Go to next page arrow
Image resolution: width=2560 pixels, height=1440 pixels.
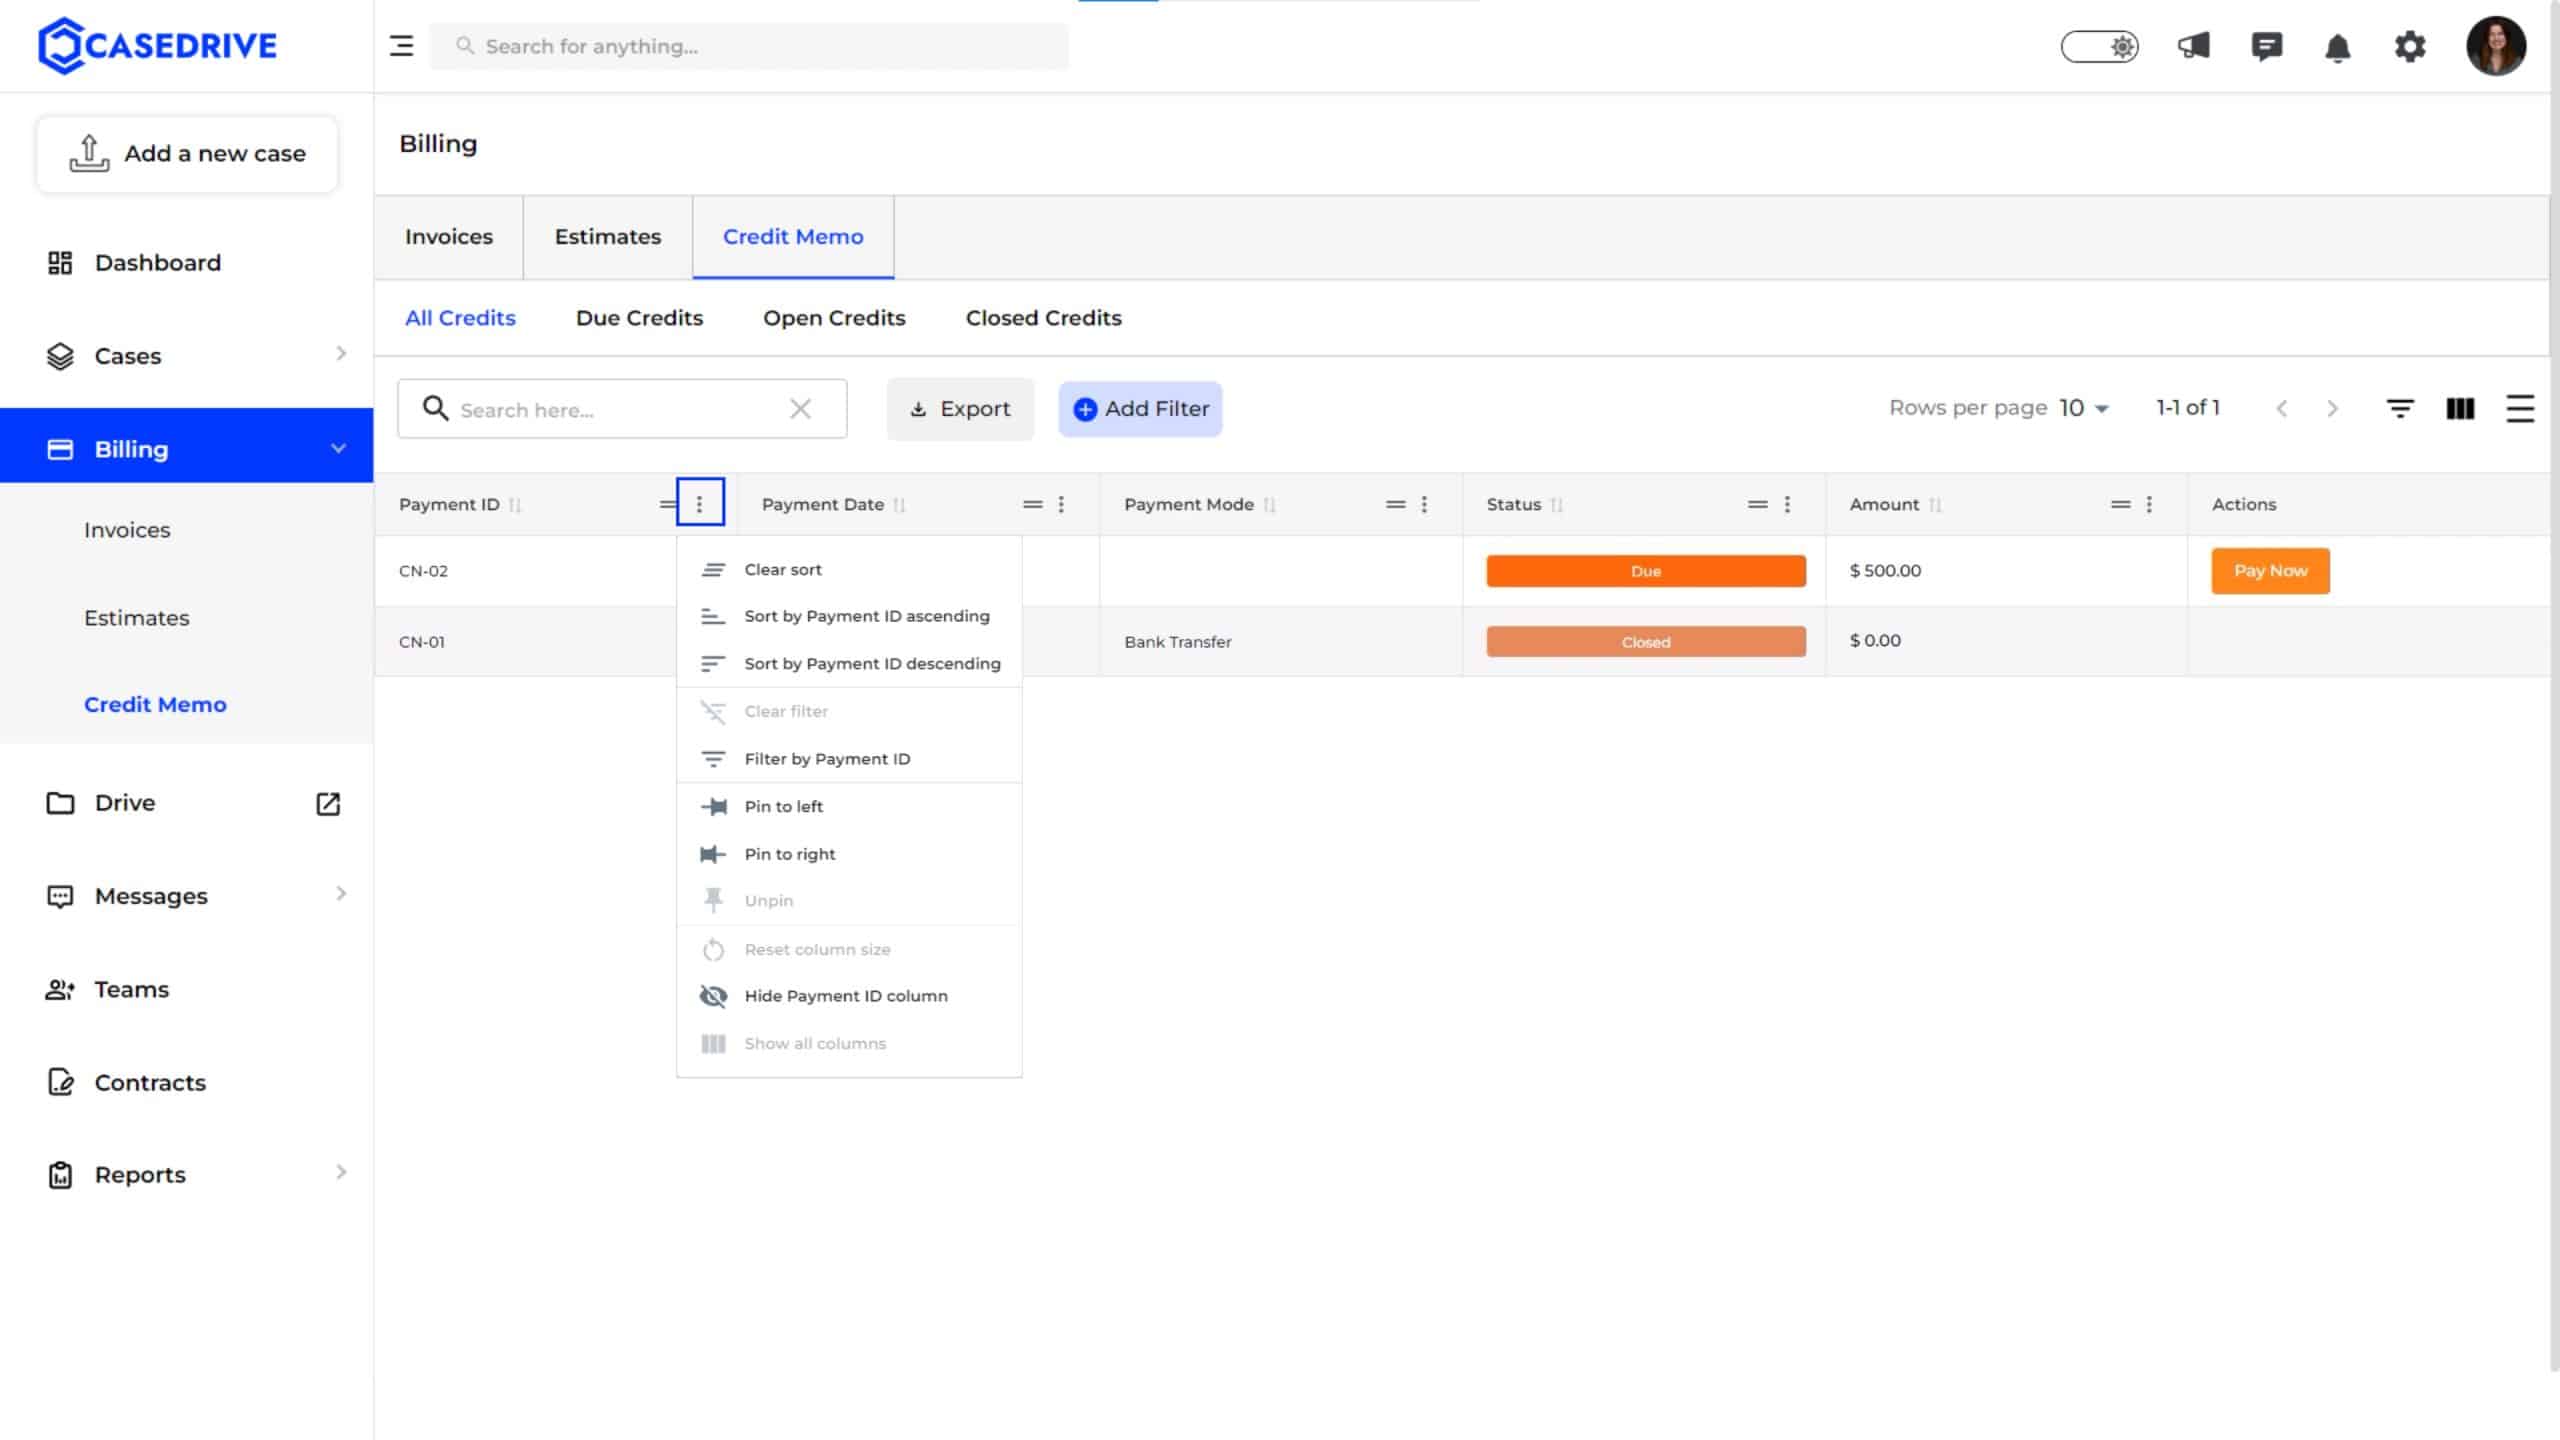[x=2332, y=408]
